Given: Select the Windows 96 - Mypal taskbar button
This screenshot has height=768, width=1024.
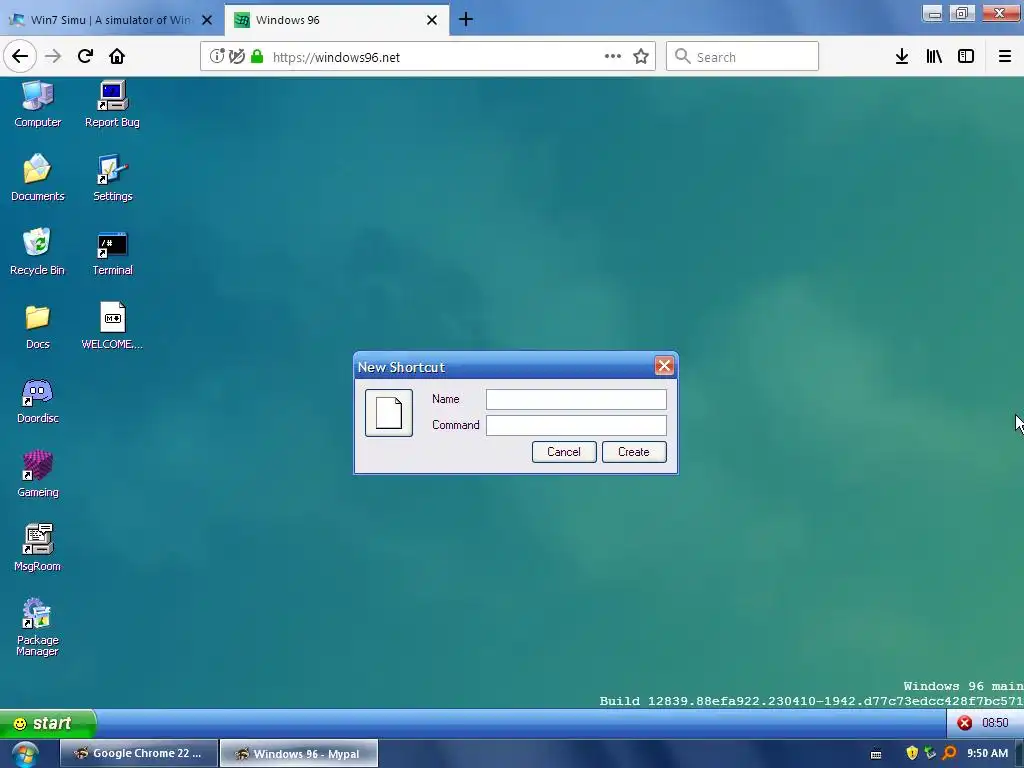Looking at the screenshot, I should (x=299, y=753).
